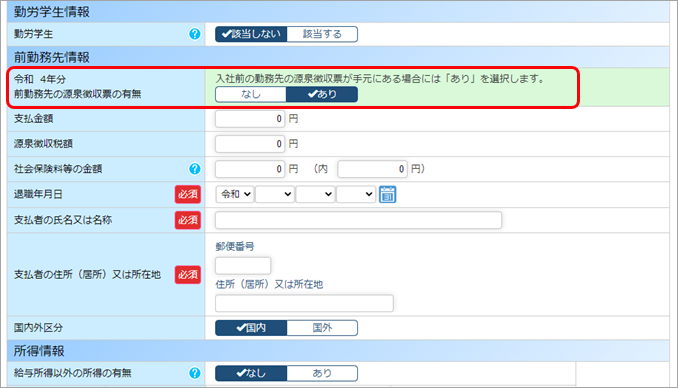This screenshot has height=388, width=678.
Task: Click the 必須 badge beside 支払者の住所
Action: click(188, 275)
